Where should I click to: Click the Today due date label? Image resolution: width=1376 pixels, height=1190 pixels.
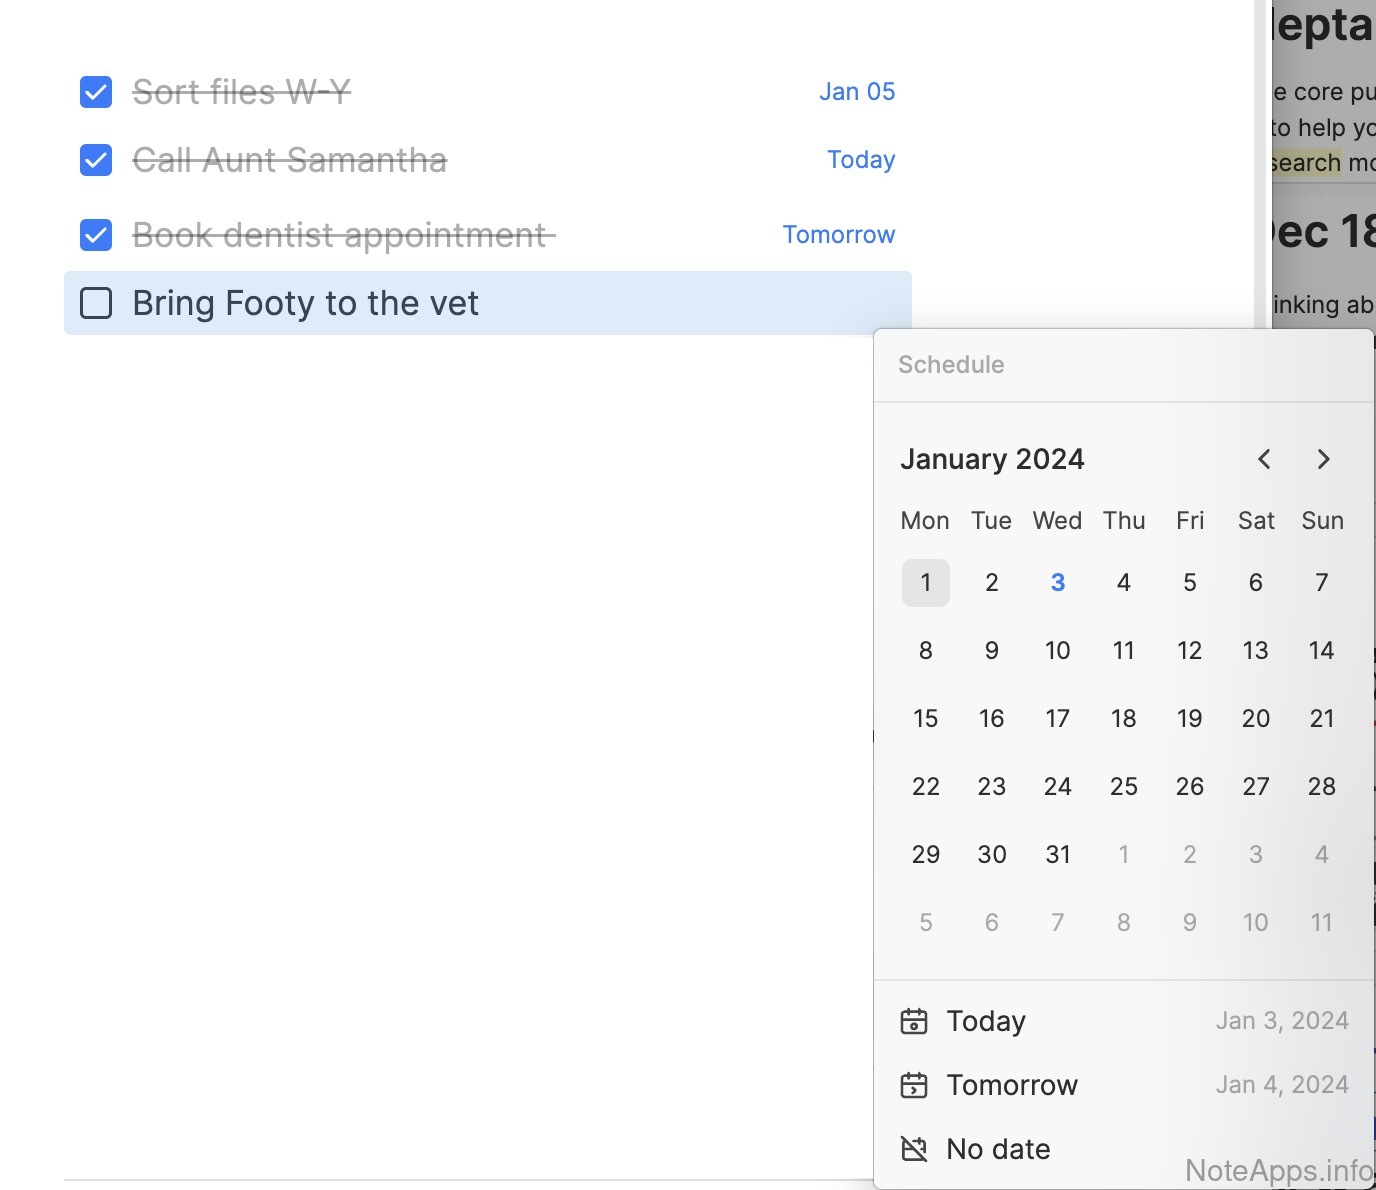click(861, 160)
